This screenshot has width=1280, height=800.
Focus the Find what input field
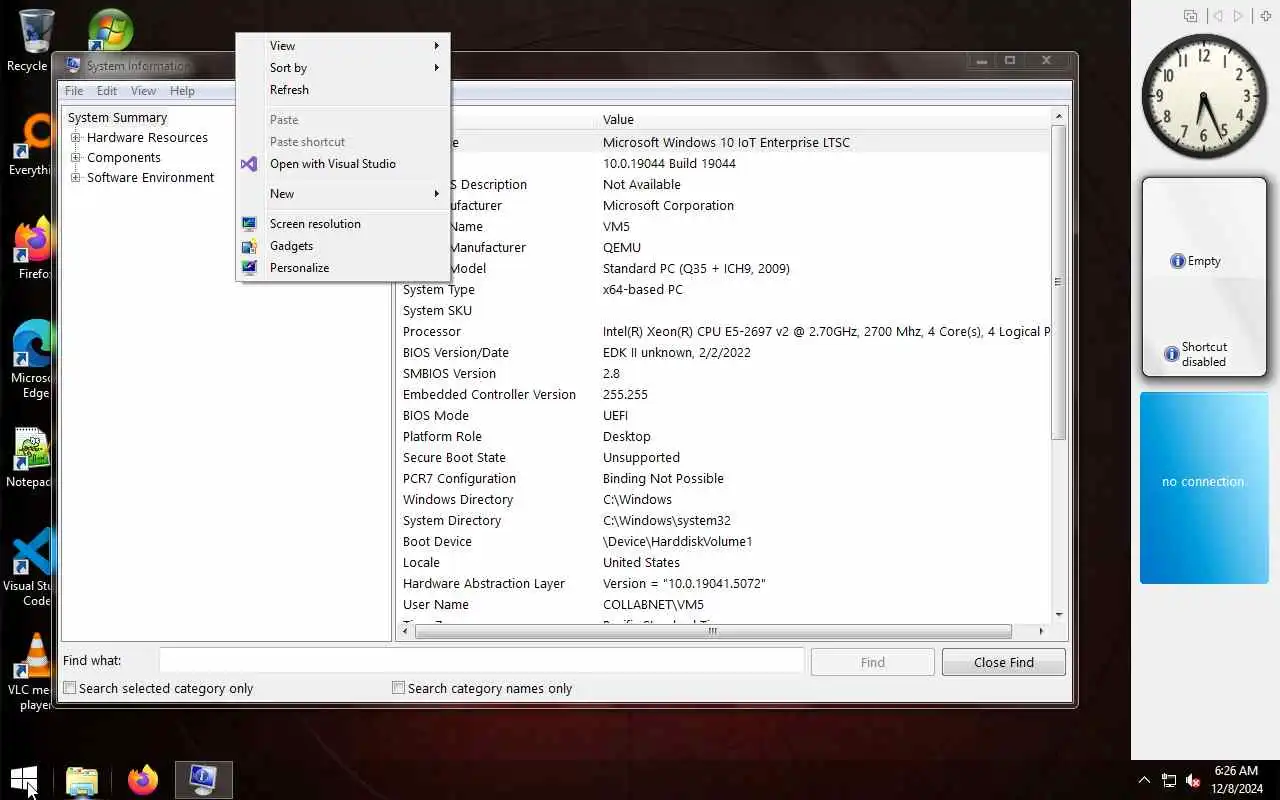pos(481,661)
